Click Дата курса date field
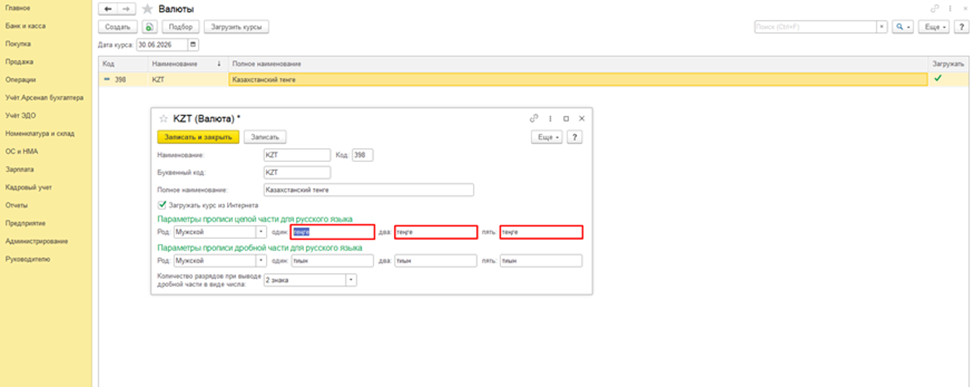974x387 pixels. (162, 45)
